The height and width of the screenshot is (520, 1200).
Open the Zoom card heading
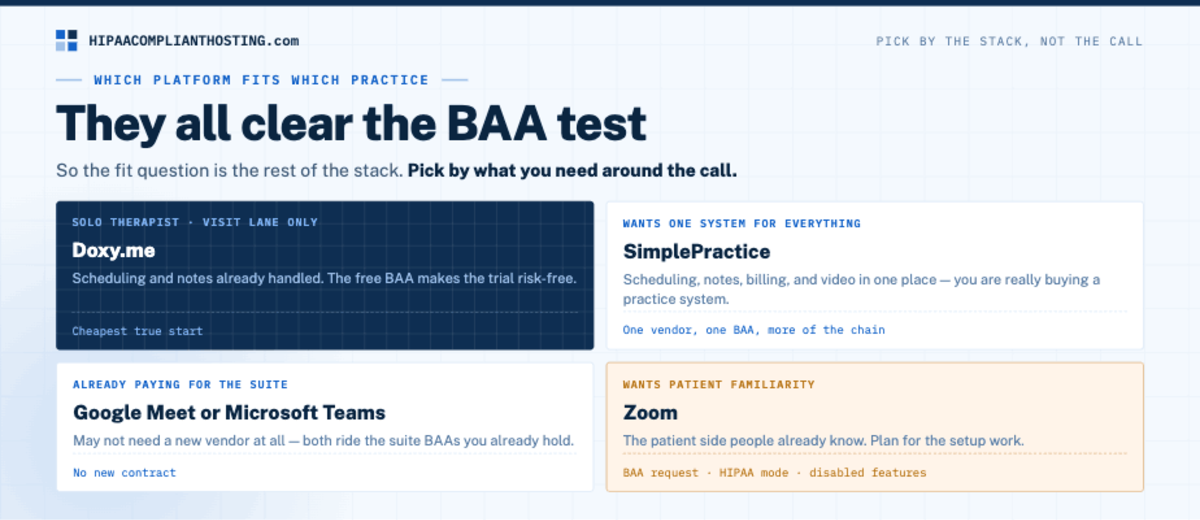pyautogui.click(x=650, y=412)
